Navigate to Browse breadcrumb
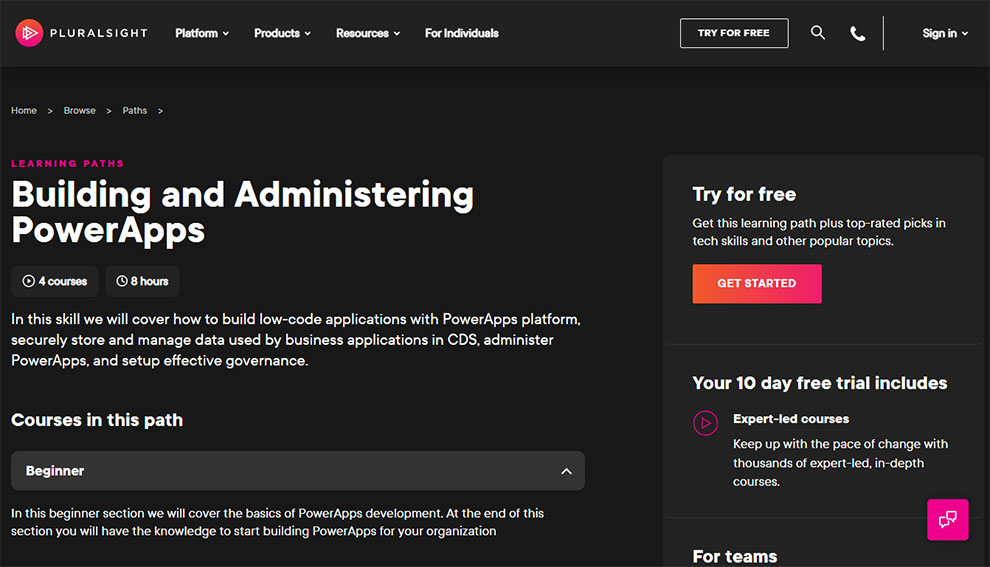This screenshot has height=567, width=990. (80, 110)
